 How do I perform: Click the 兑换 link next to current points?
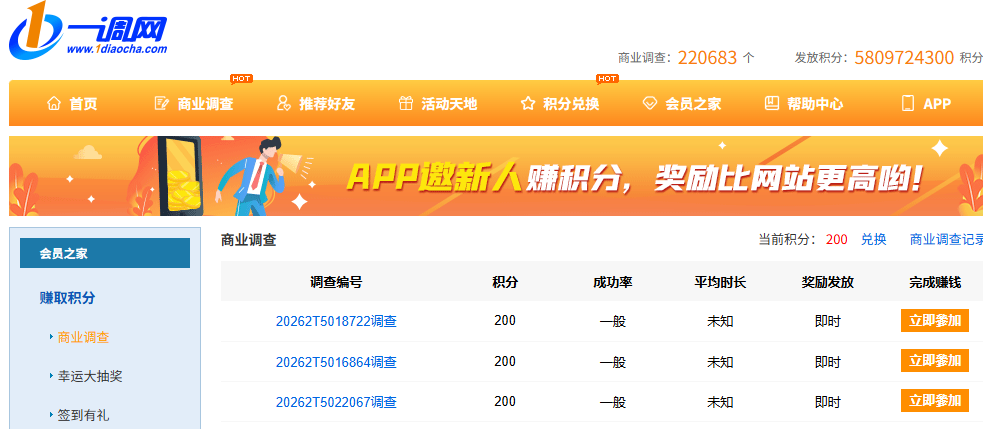(x=873, y=240)
